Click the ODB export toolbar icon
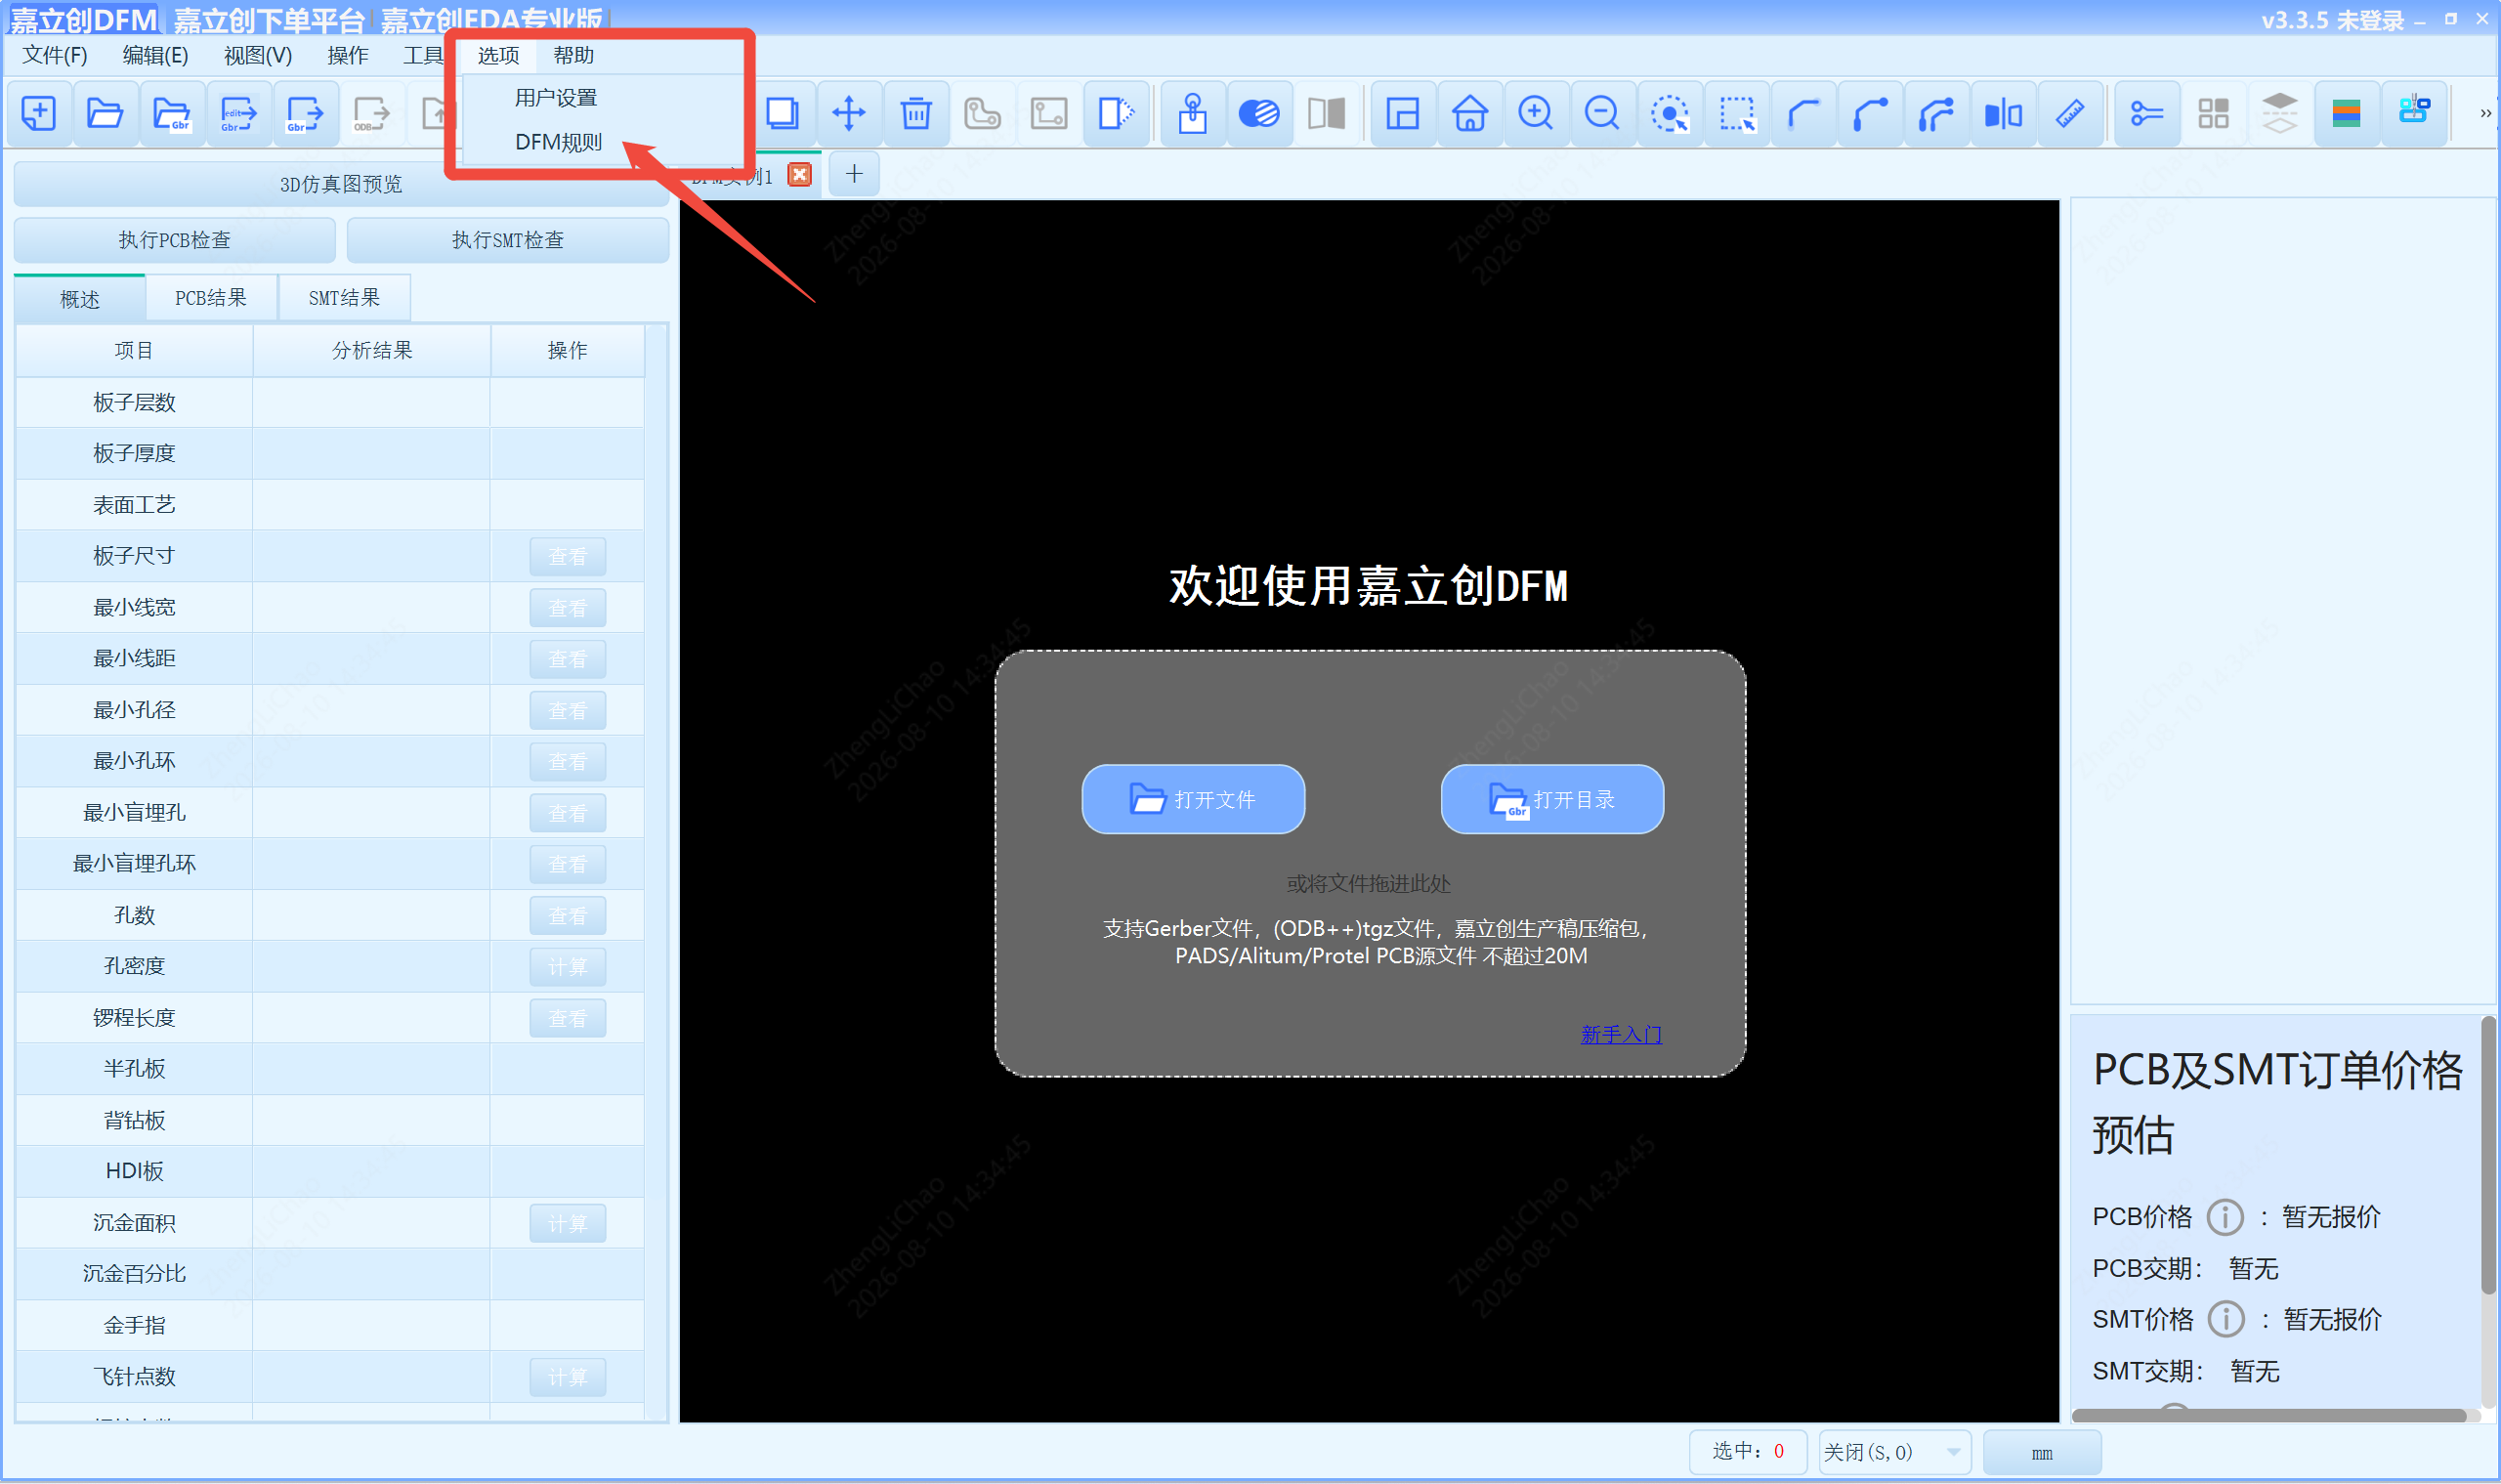Image resolution: width=2501 pixels, height=1484 pixels. click(371, 113)
